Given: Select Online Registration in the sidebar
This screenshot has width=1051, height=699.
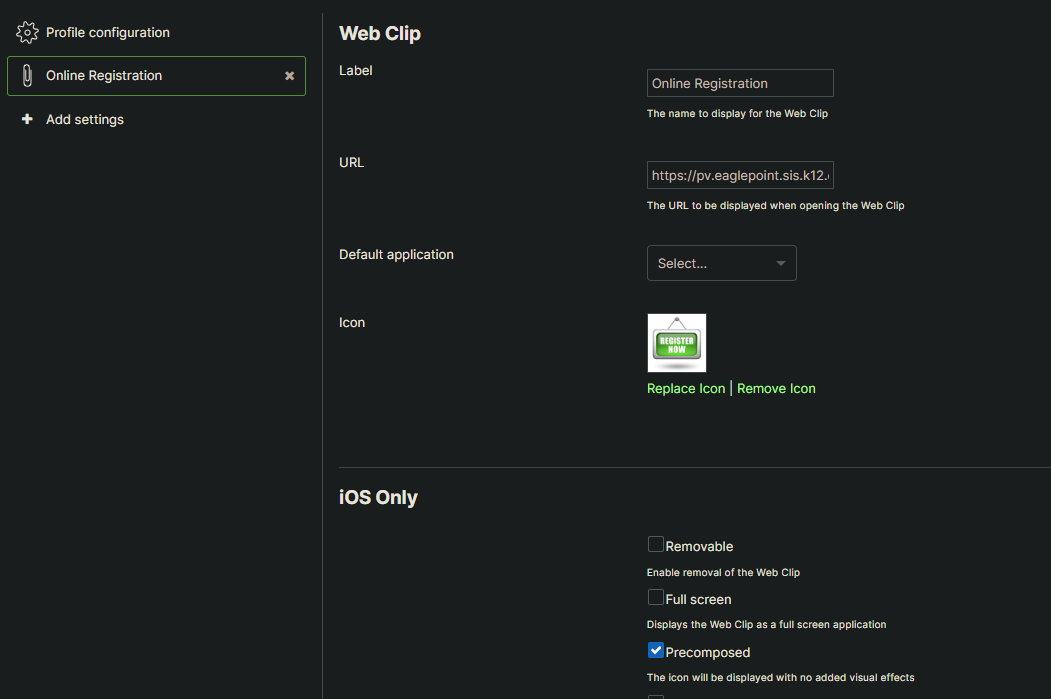Looking at the screenshot, I should click(103, 75).
